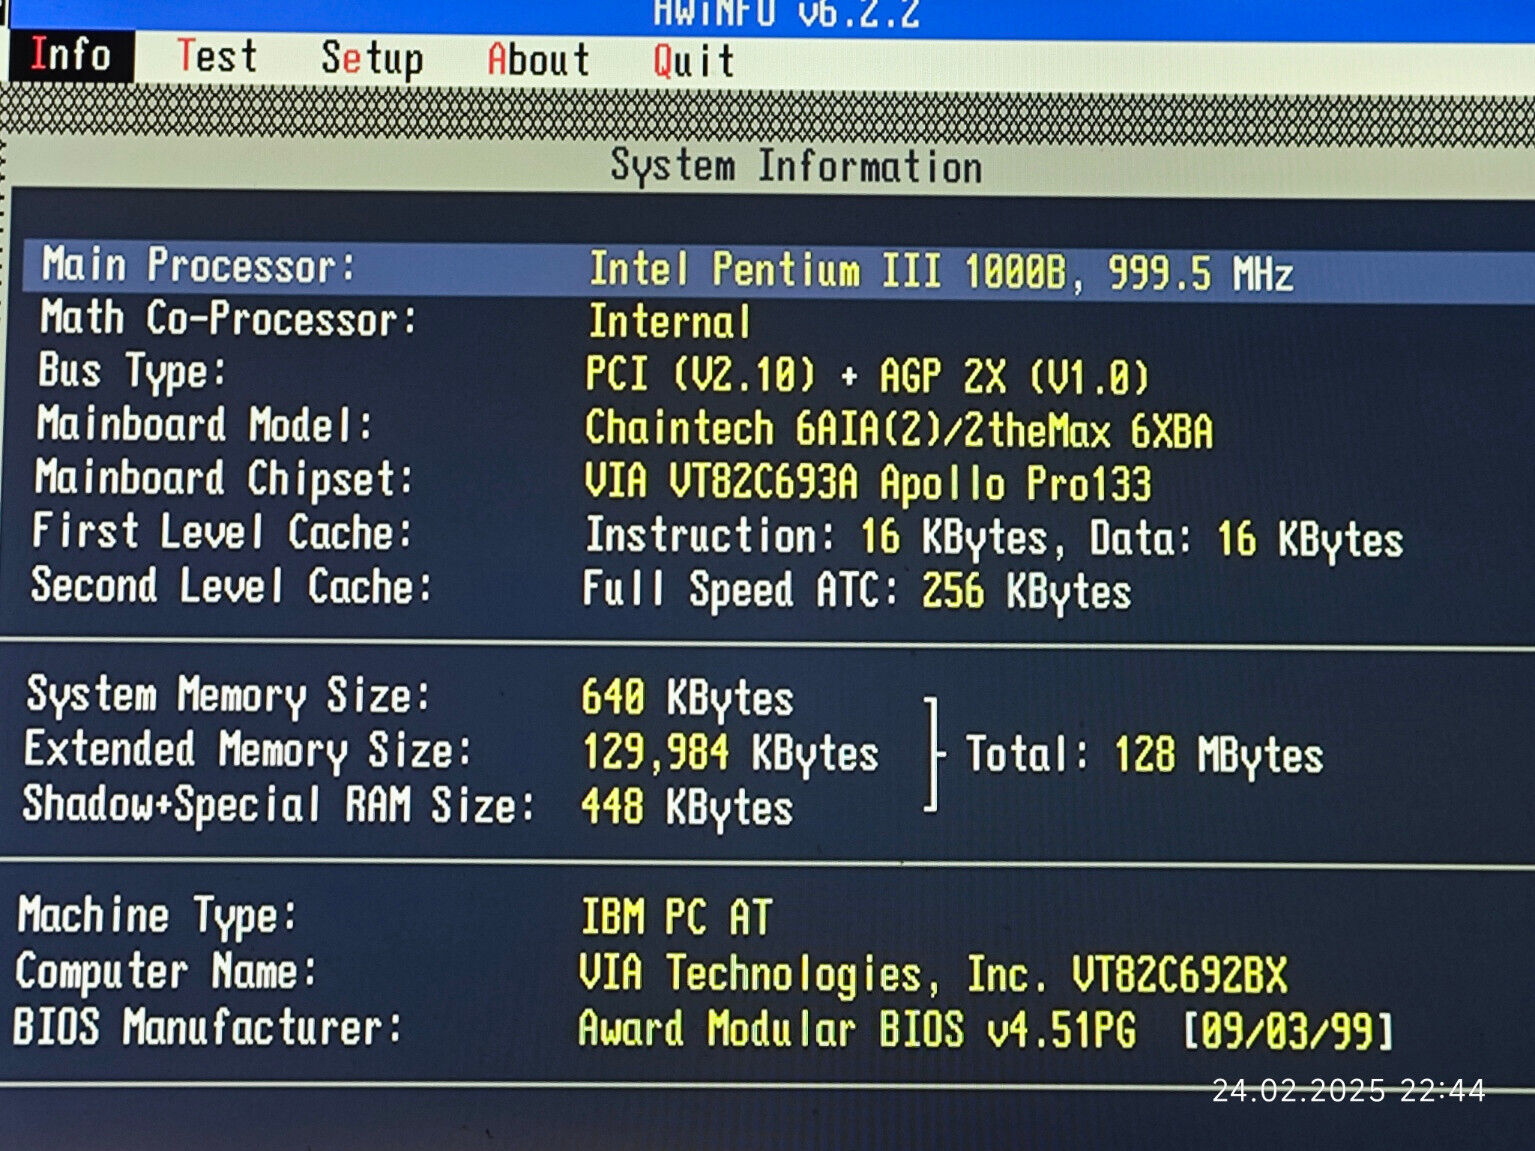
Task: Click the 'Full Speed ATC: 256 KBytes' value
Action: (x=857, y=590)
